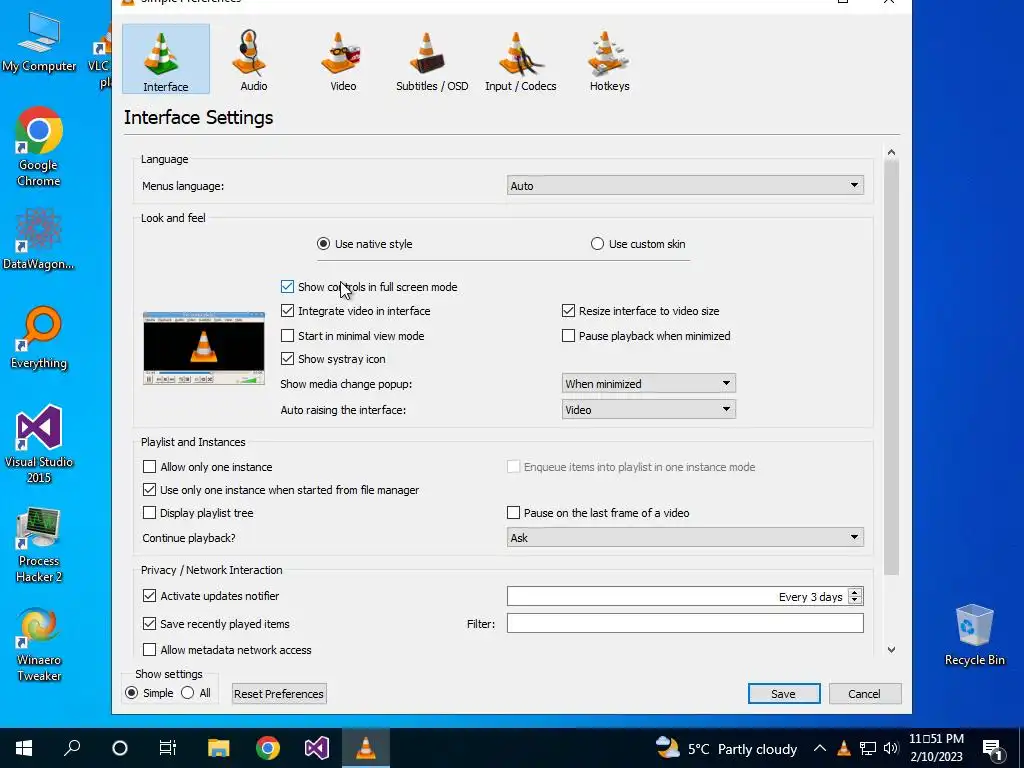Cancel the preferences dialog
Viewport: 1024px width, 768px height.
[x=864, y=694]
